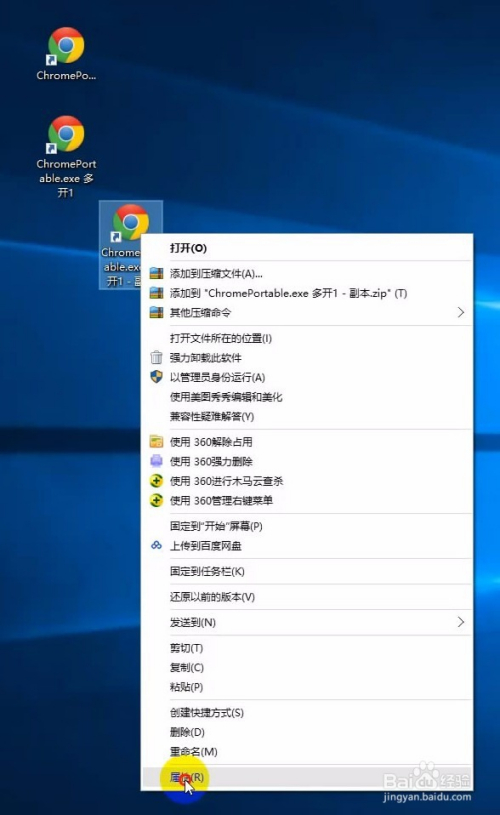Image resolution: width=500 pixels, height=815 pixels.
Task: Expand the 发送到(N) submenu arrow
Action: pyautogui.click(x=460, y=622)
